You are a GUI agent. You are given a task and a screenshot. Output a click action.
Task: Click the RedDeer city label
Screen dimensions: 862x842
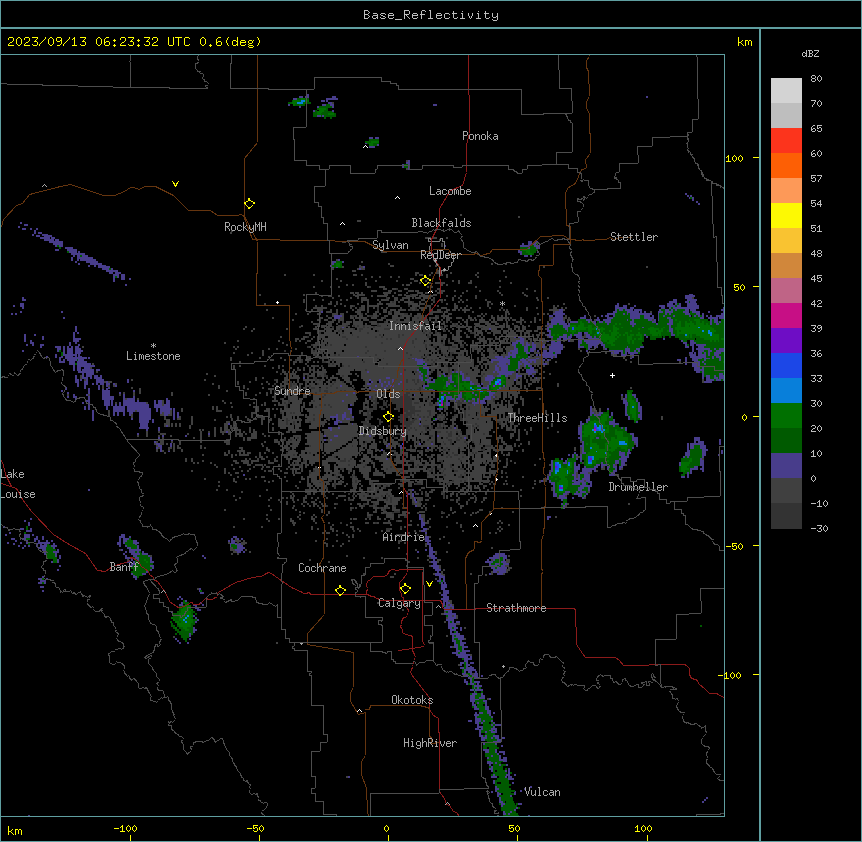pyautogui.click(x=440, y=255)
